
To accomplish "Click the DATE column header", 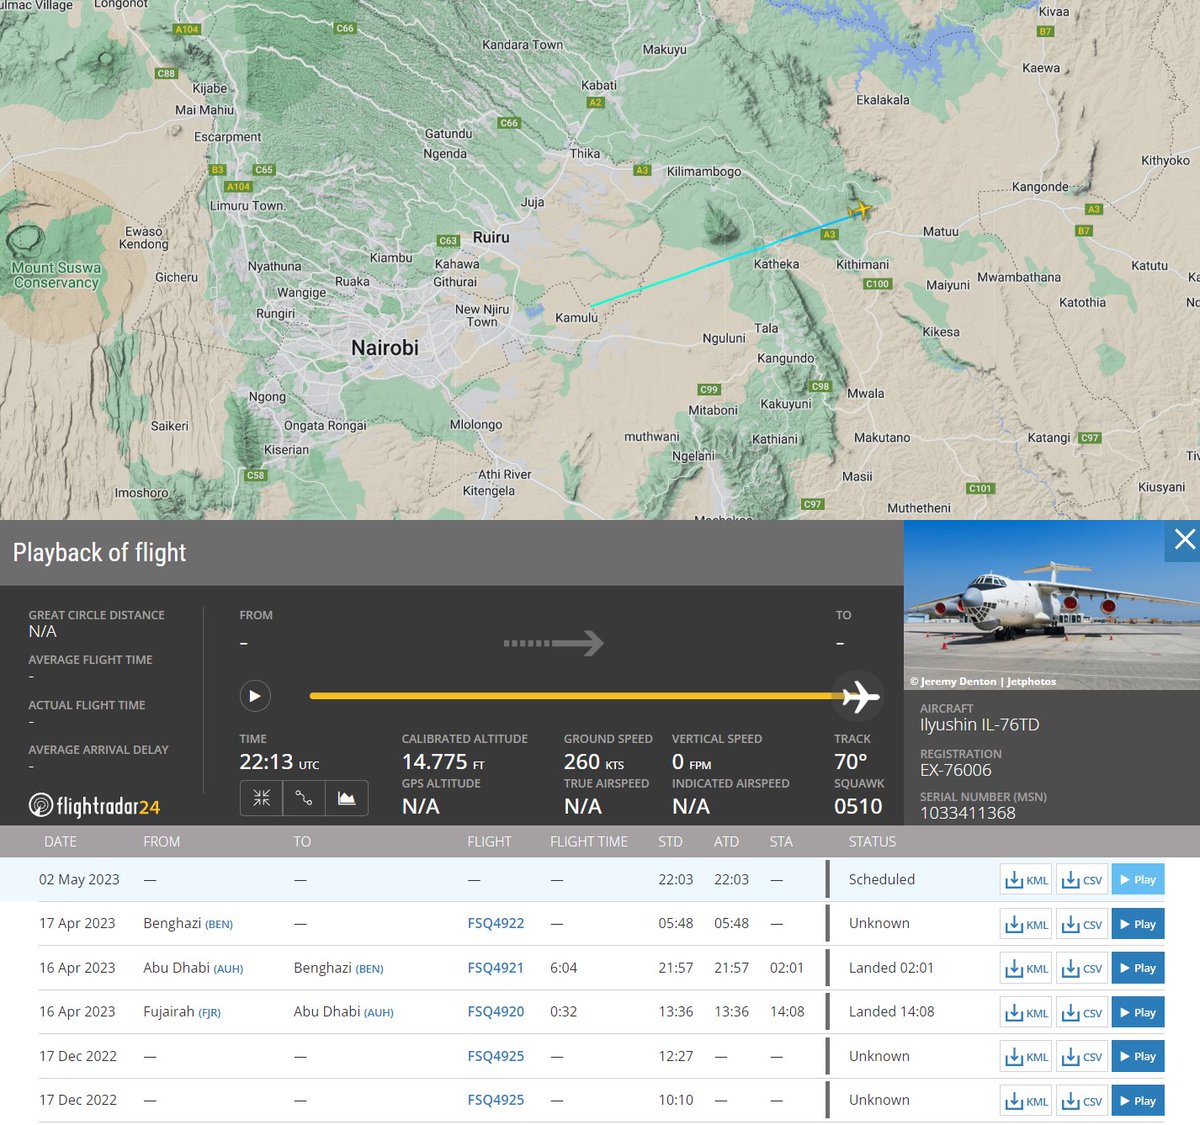I will click(60, 841).
